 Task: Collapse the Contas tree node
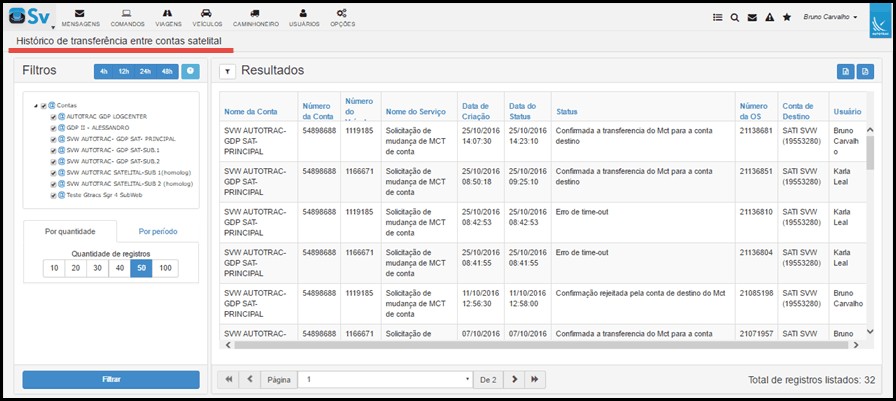point(36,106)
